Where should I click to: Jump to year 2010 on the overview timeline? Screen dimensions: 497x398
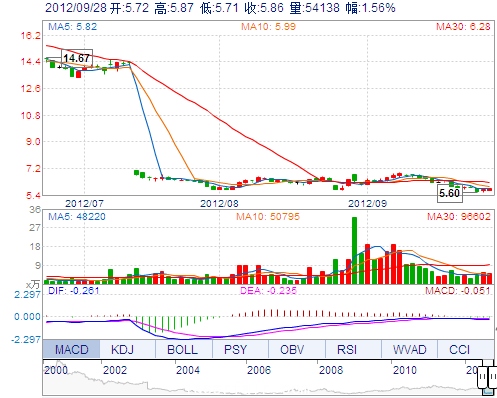[x=405, y=370]
